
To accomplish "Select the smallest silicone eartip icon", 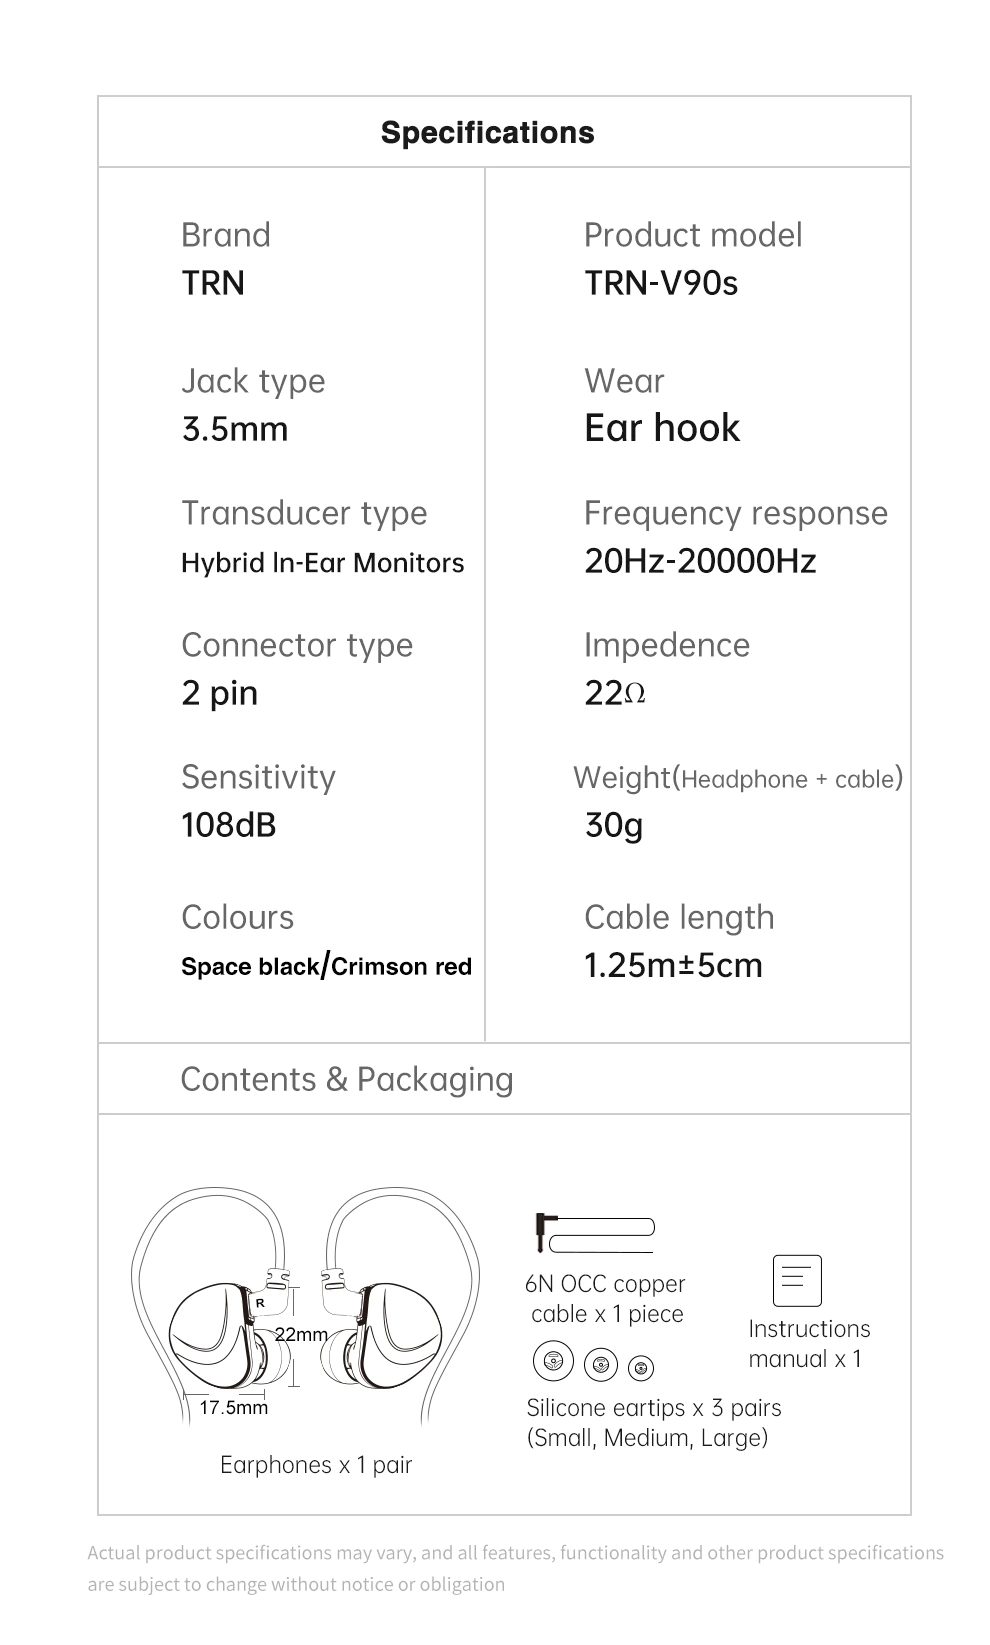I will coord(643,1366).
